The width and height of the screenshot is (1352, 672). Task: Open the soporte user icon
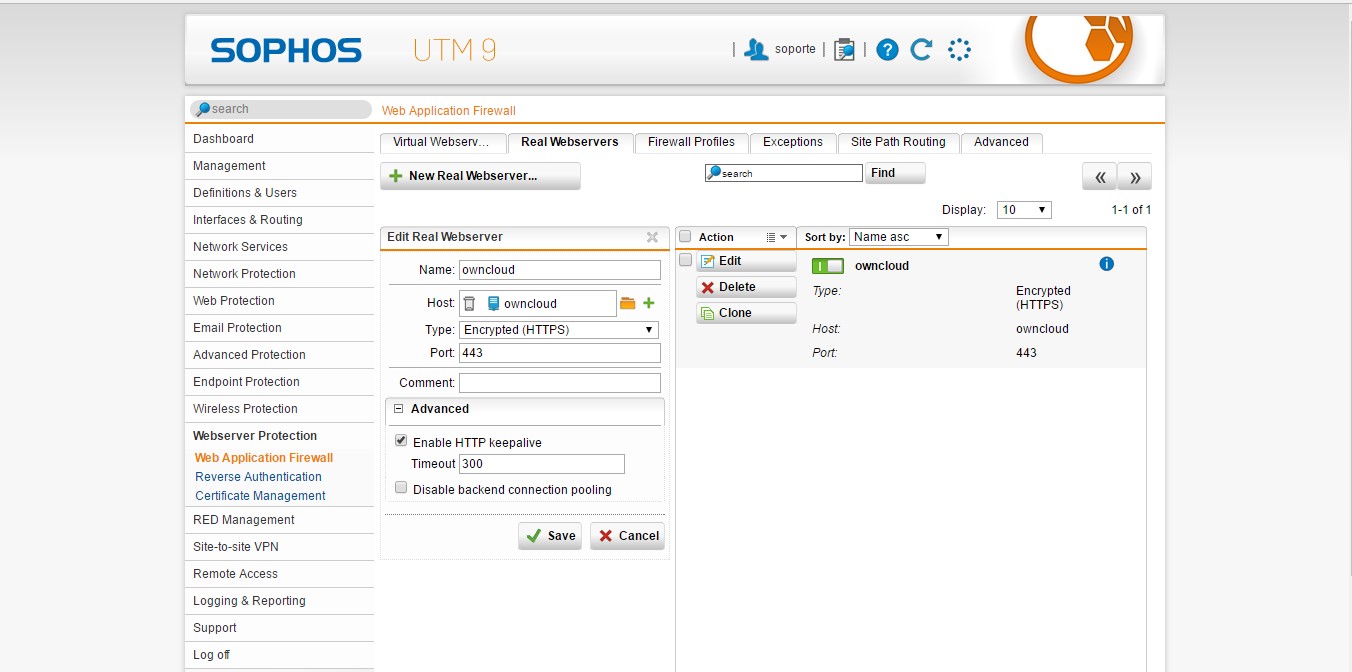point(757,49)
